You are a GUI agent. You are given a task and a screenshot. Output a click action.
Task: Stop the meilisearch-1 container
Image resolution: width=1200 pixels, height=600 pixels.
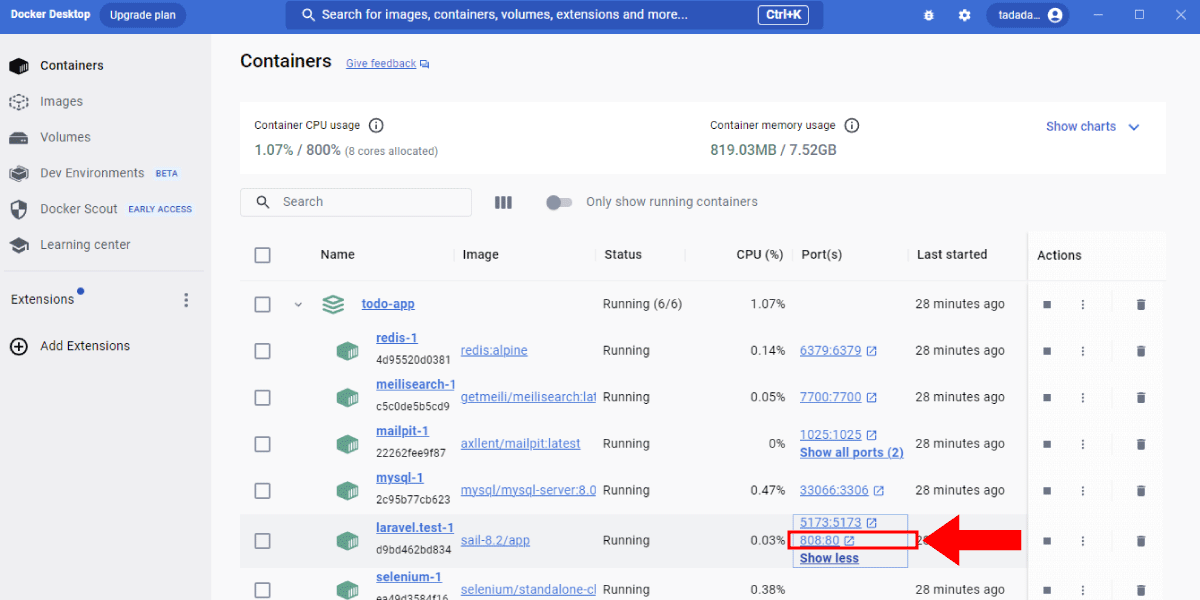click(x=1047, y=398)
